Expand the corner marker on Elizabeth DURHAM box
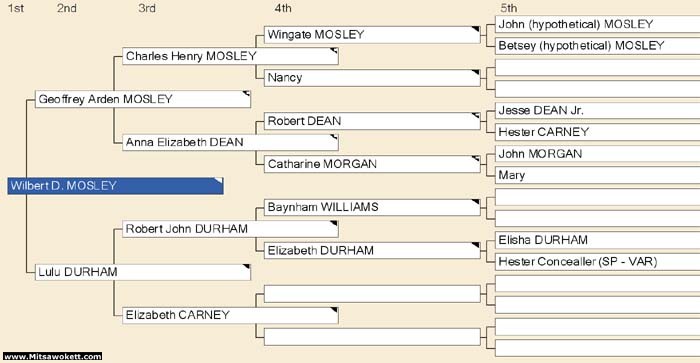700x363 pixels. coord(475,245)
